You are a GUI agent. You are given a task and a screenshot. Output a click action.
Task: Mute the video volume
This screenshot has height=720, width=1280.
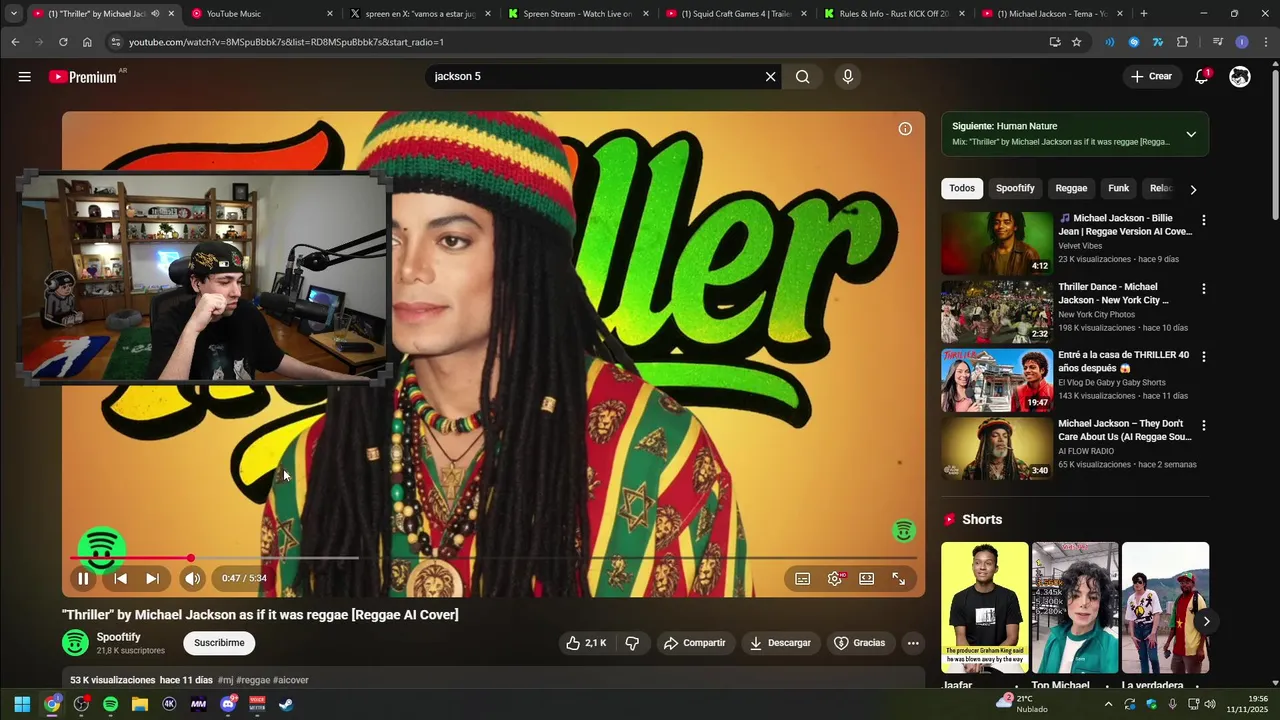click(x=192, y=578)
